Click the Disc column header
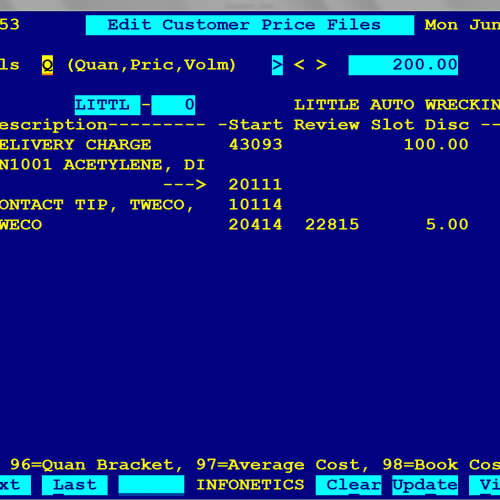This screenshot has height=500, width=500. (447, 125)
